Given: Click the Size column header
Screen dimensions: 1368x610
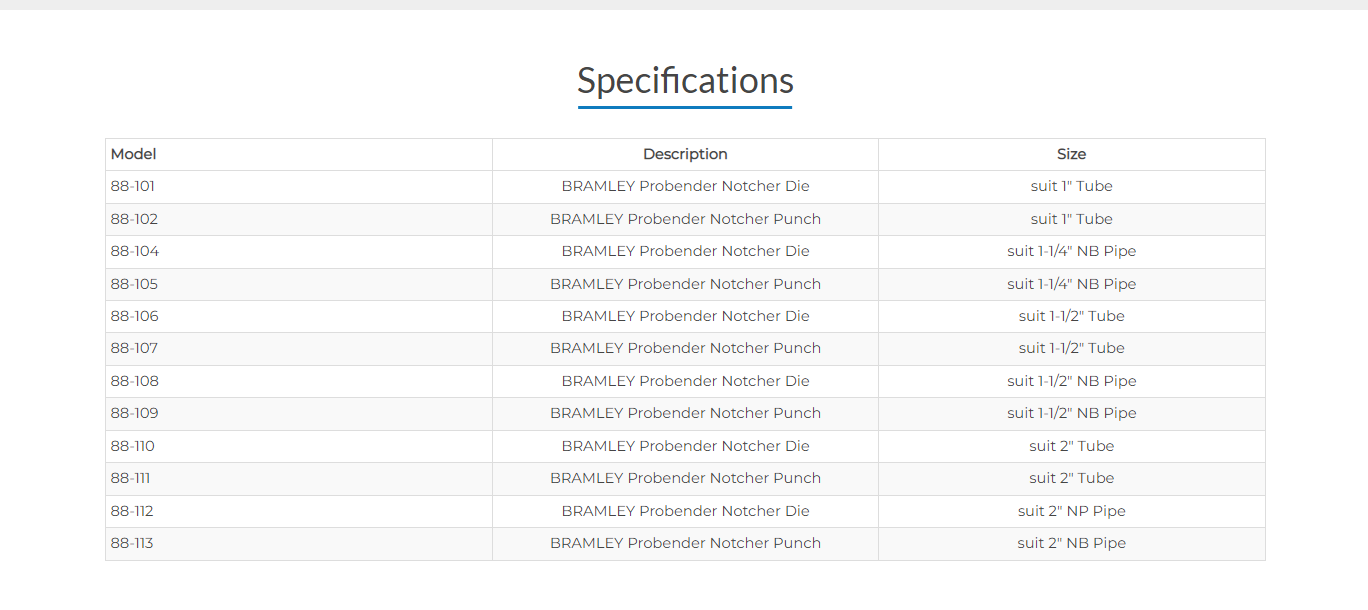Looking at the screenshot, I should tap(1071, 154).
